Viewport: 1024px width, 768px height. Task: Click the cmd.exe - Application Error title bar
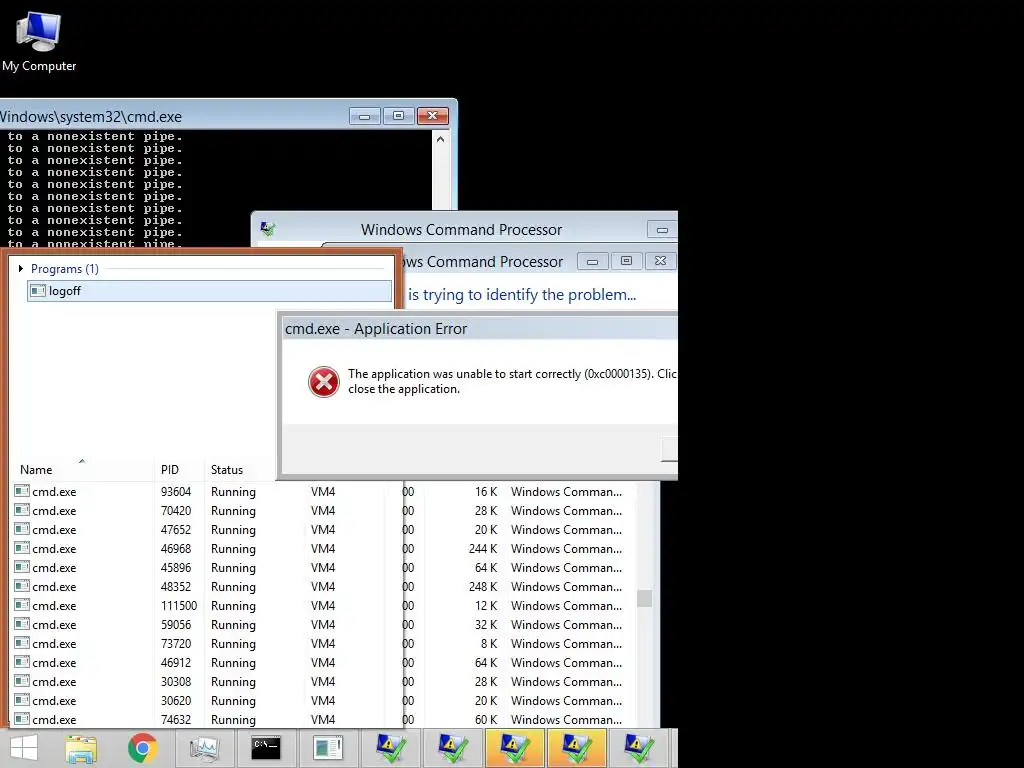[x=480, y=328]
